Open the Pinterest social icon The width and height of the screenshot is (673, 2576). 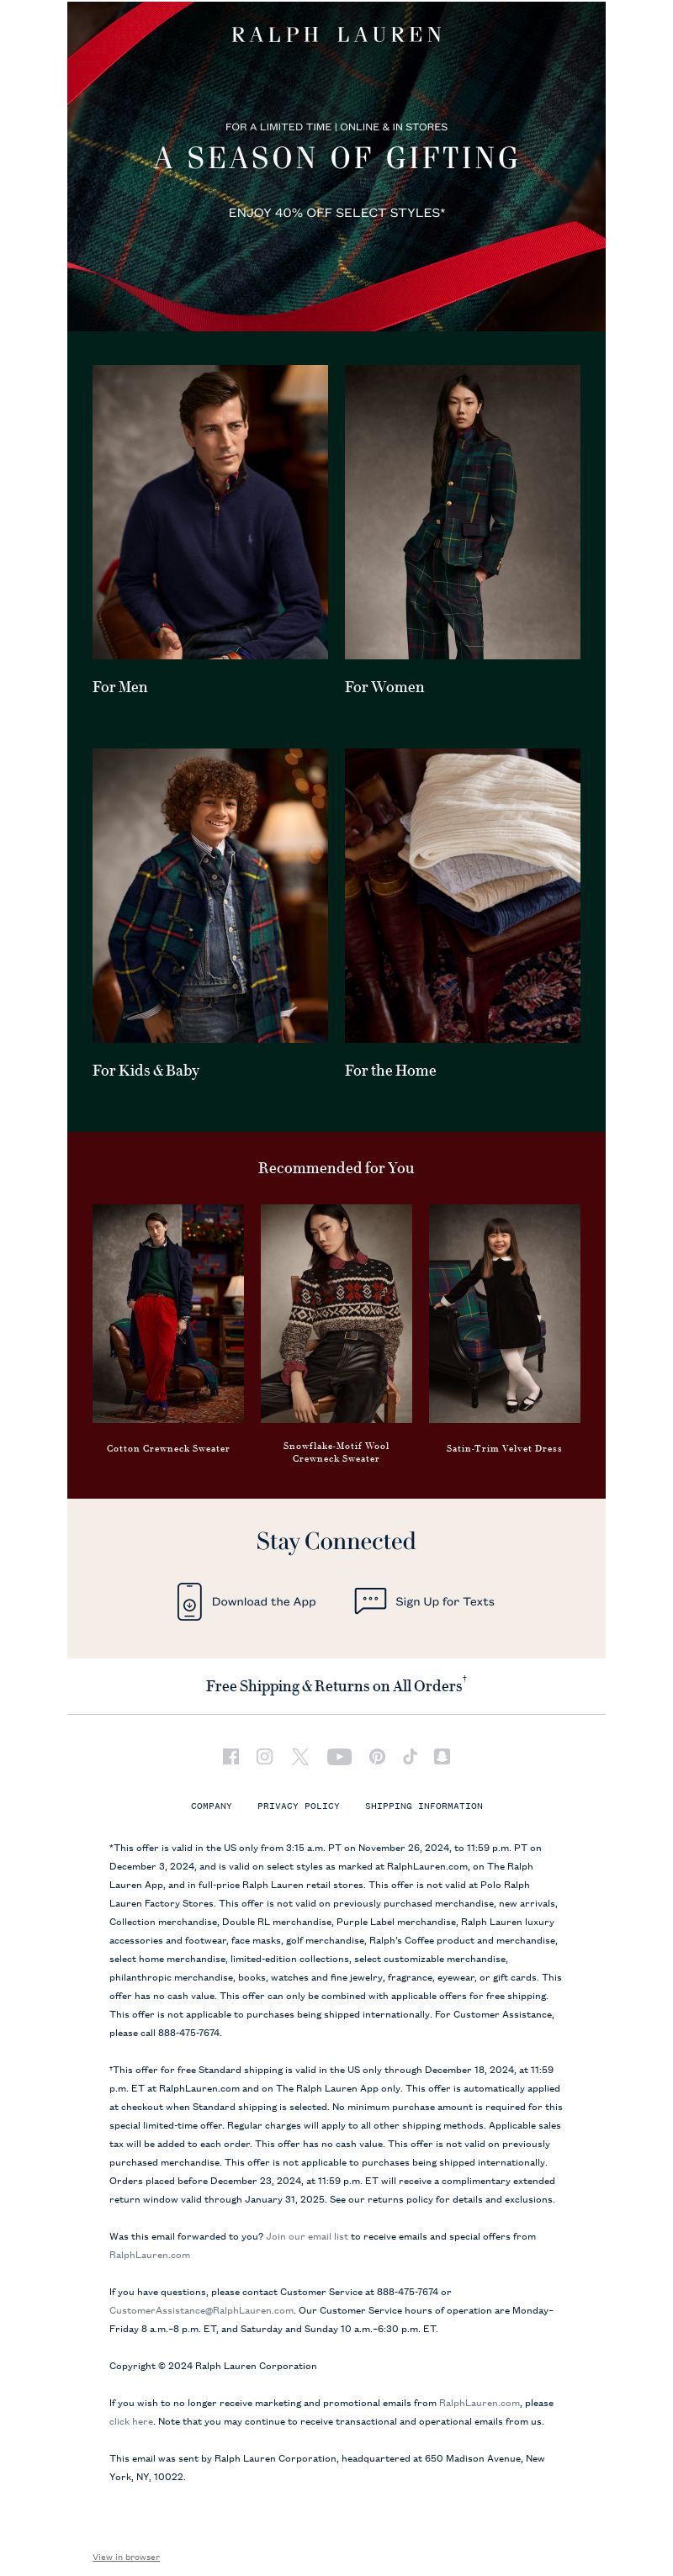[x=377, y=1756]
